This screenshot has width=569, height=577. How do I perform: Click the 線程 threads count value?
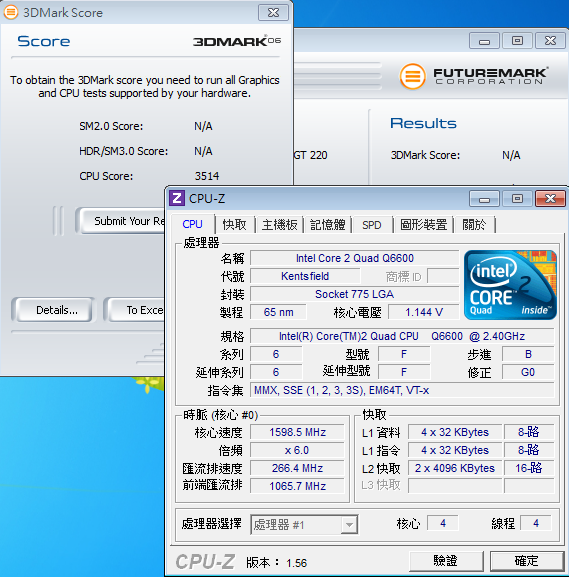536,523
